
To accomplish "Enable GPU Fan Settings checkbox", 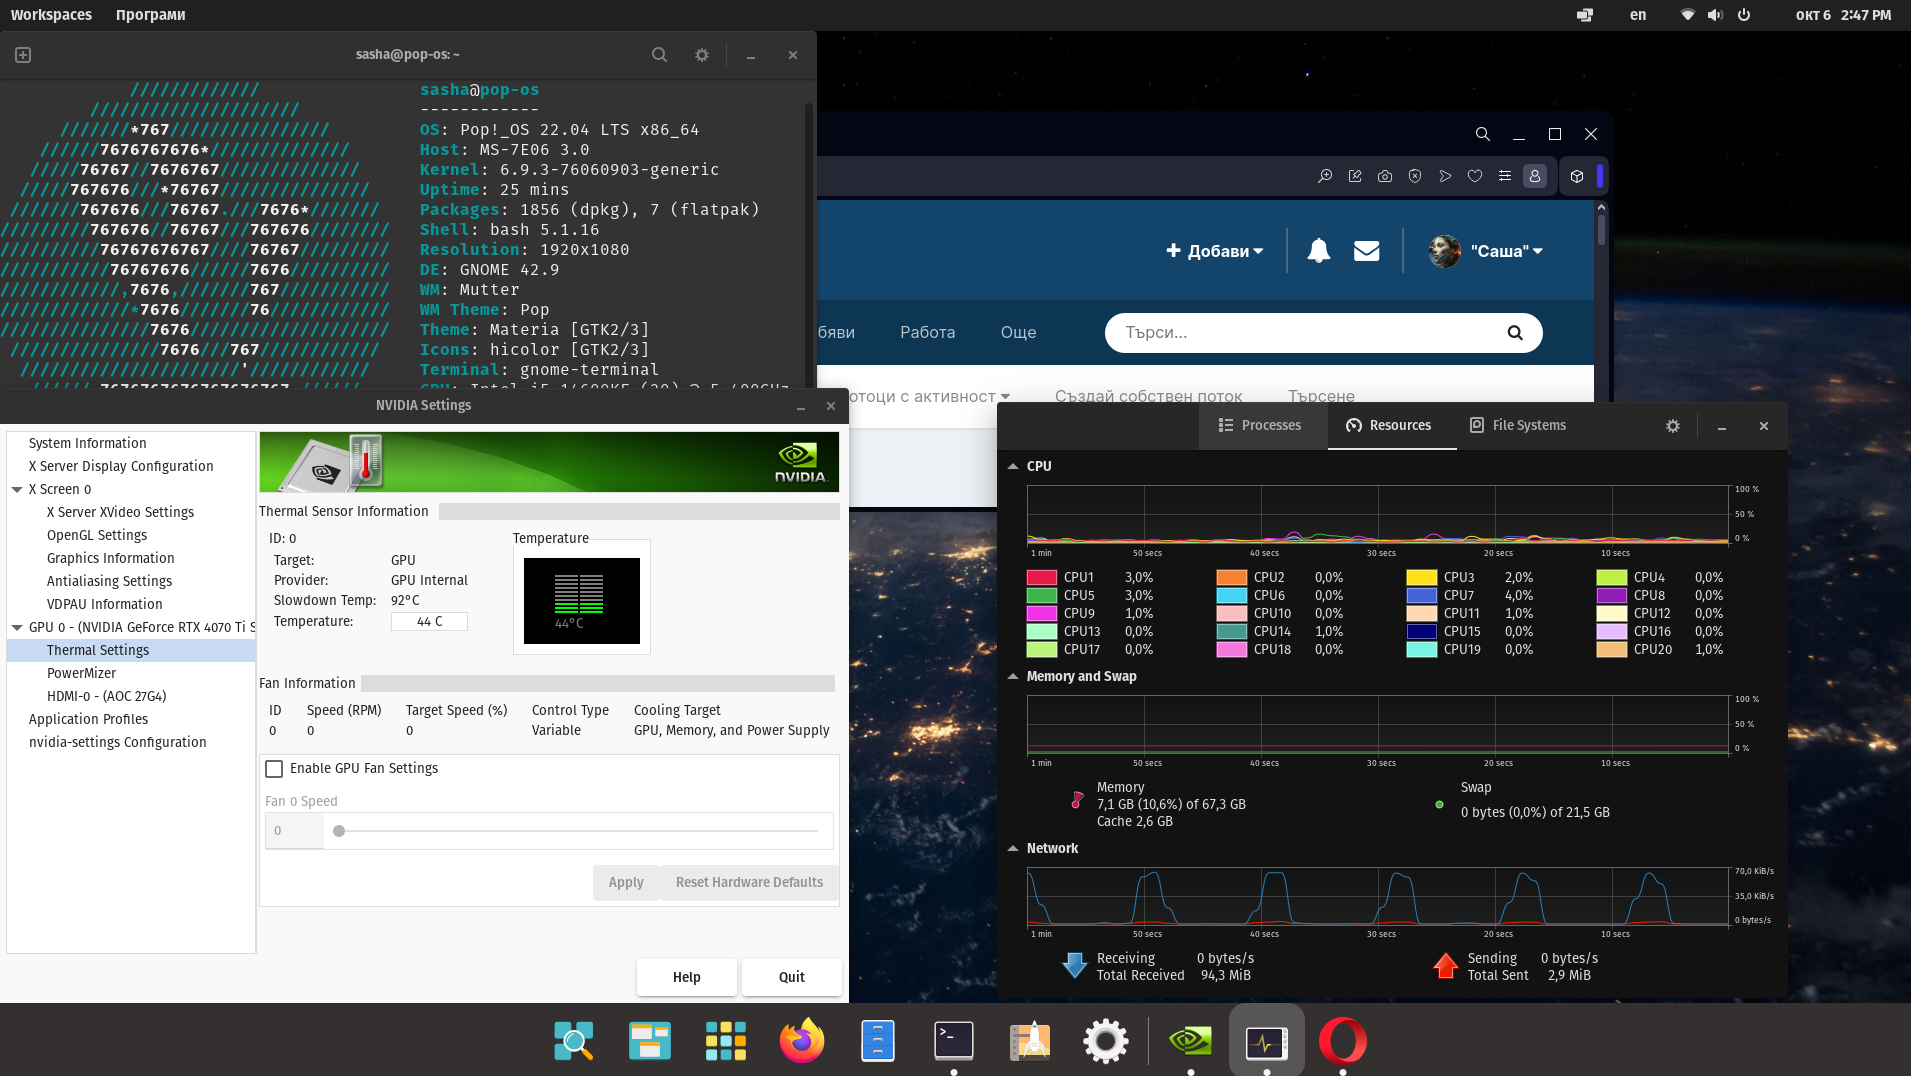I will (274, 769).
